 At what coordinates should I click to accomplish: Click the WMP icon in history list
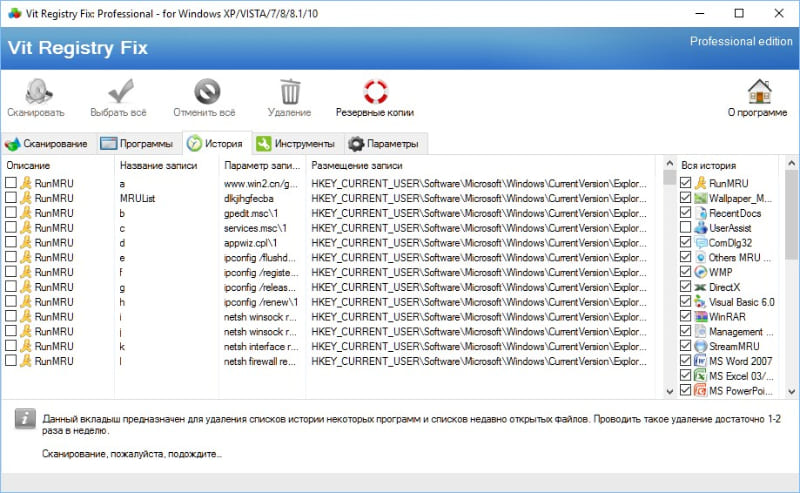701,272
